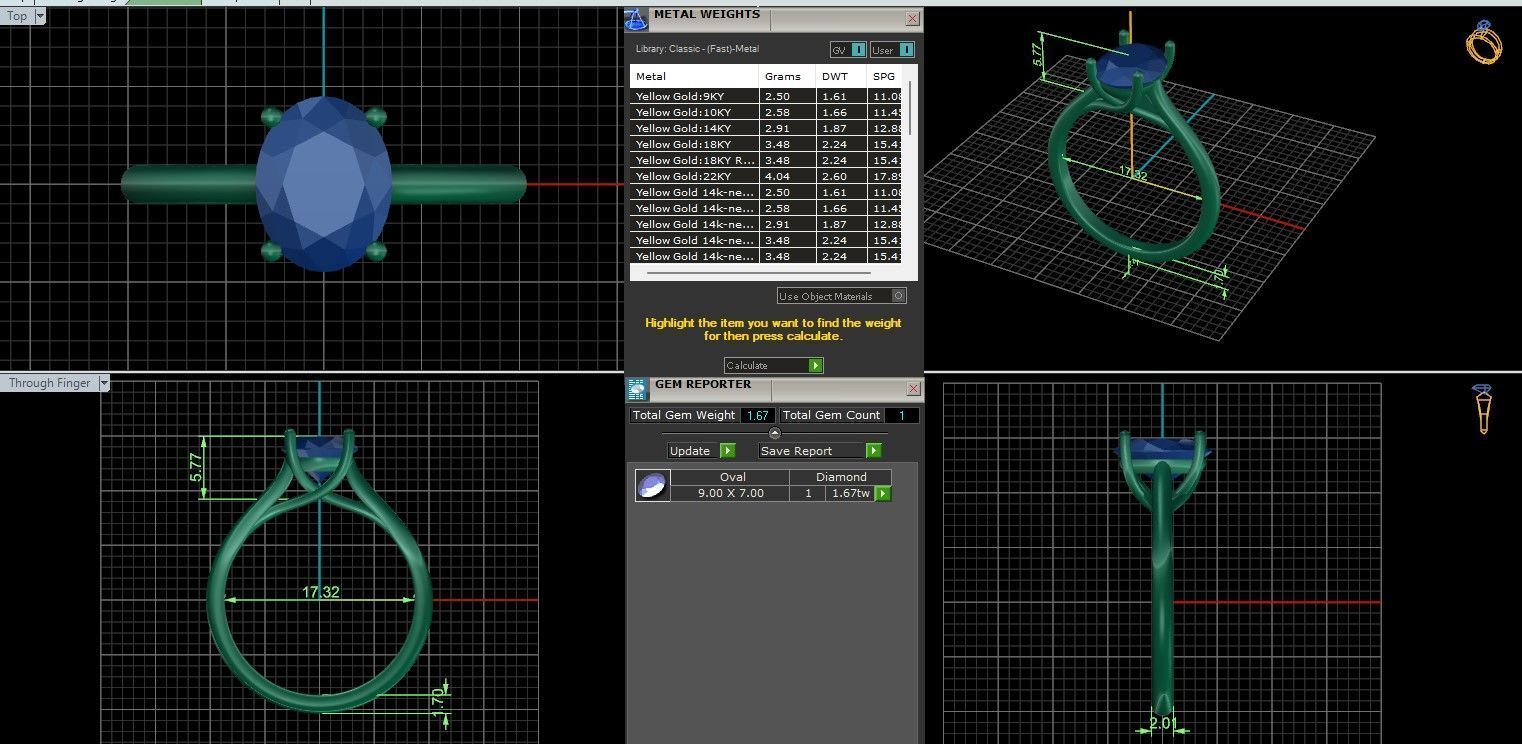Image resolution: width=1522 pixels, height=744 pixels.
Task: Click the Library: Classic - (Fast)-Metal label
Action: [x=697, y=49]
